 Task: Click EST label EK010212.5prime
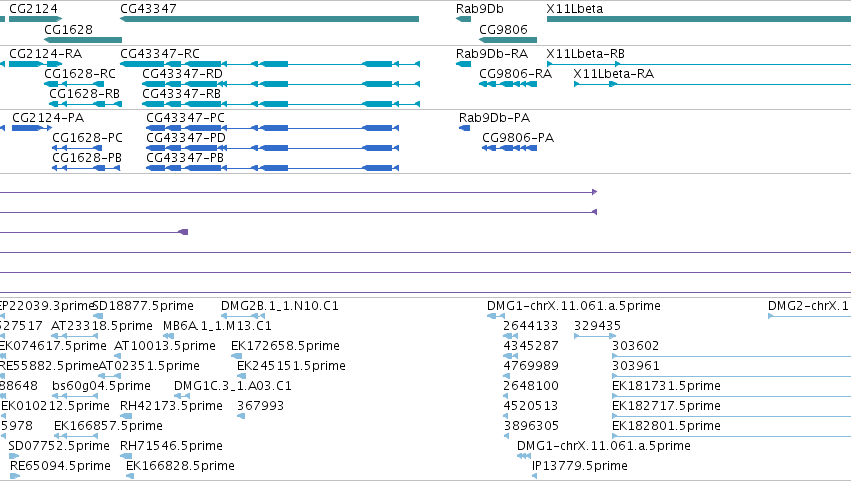click(55, 407)
